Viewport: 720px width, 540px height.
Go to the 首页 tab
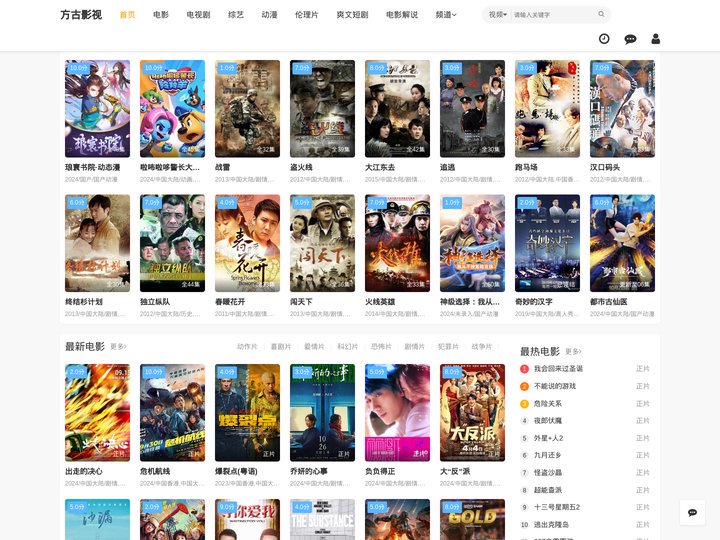click(x=127, y=15)
